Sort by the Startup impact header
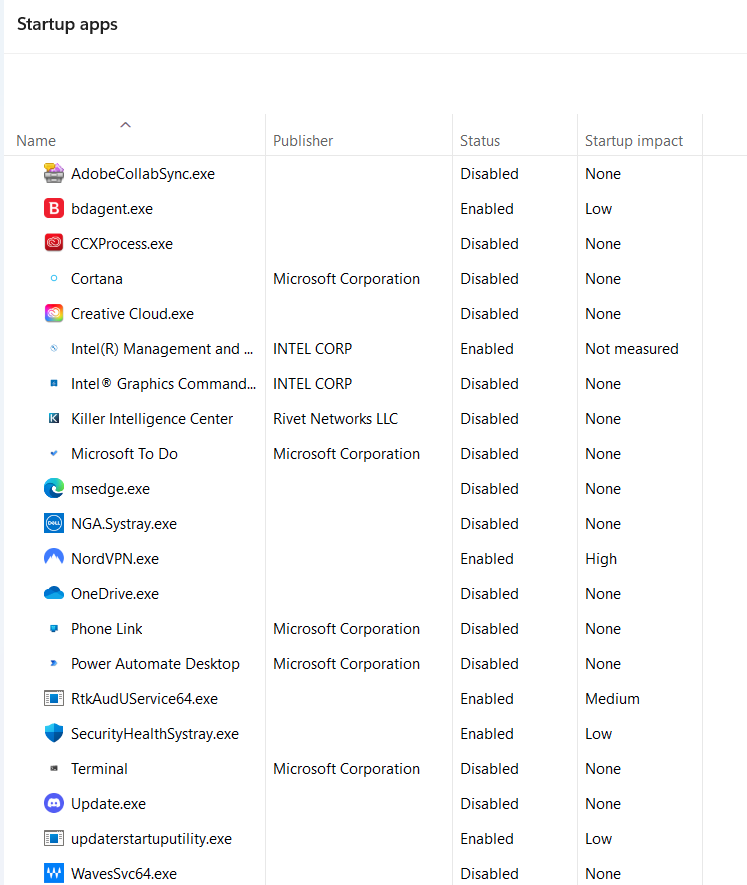Viewport: 747px width, 885px height. coord(634,141)
